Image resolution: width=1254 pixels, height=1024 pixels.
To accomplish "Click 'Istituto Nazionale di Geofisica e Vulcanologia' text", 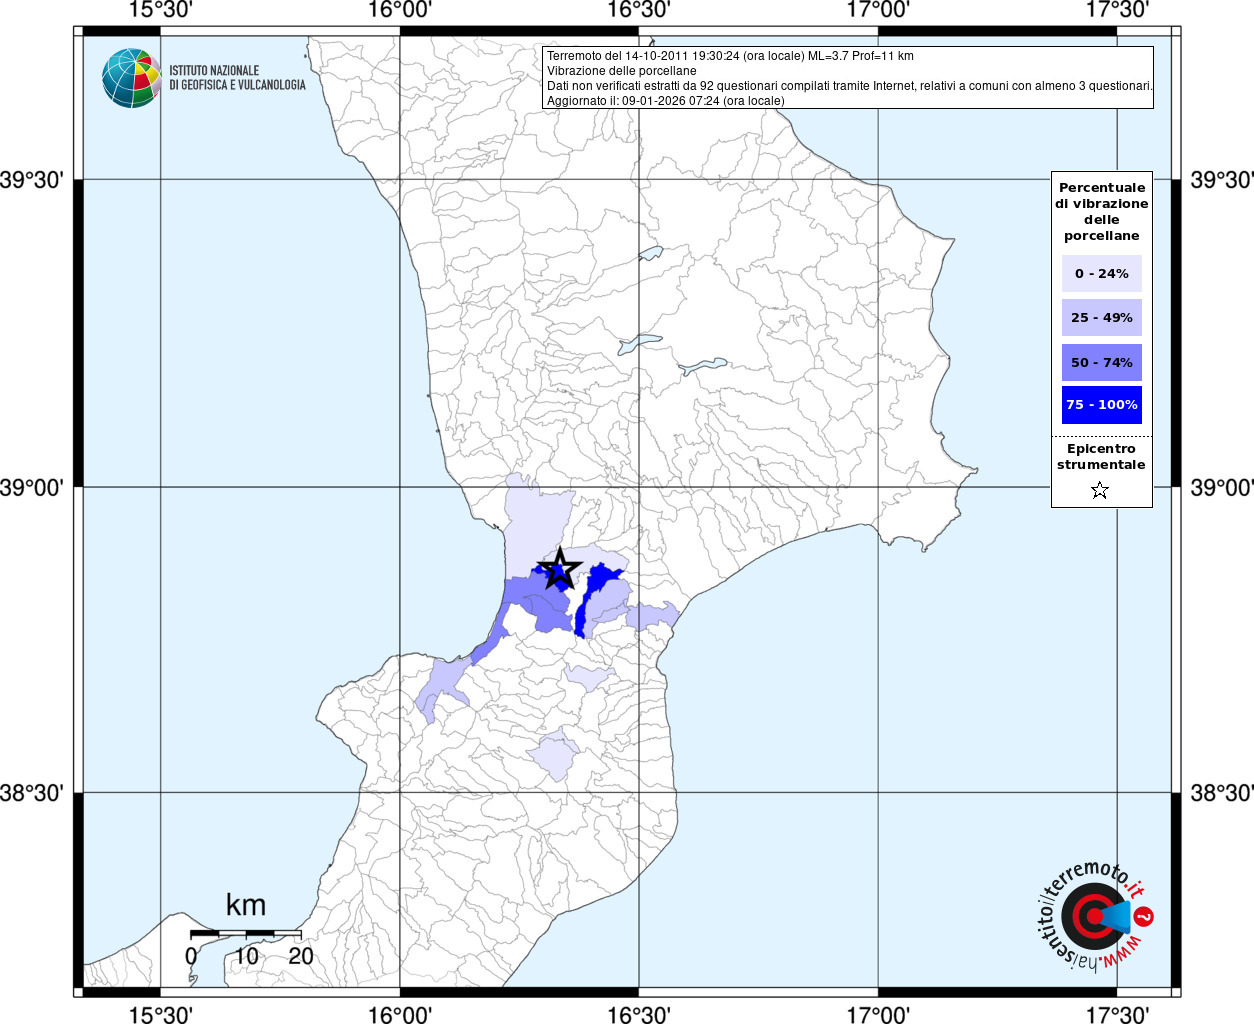I will pos(237,78).
